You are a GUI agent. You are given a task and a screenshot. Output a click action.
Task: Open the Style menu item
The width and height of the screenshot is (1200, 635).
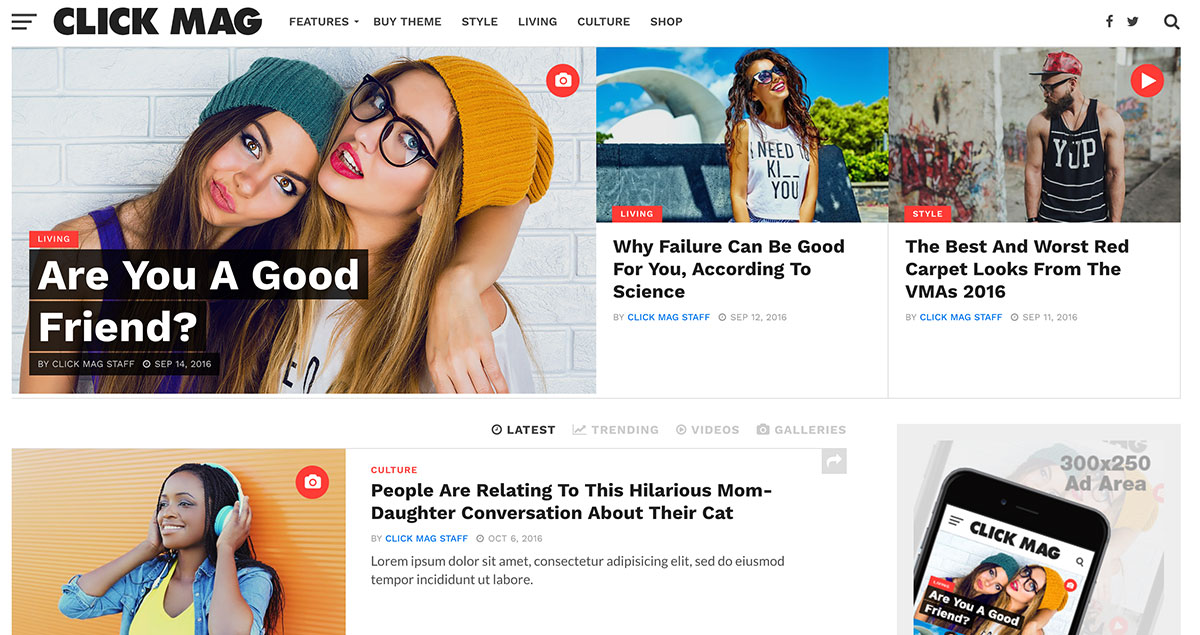click(479, 21)
